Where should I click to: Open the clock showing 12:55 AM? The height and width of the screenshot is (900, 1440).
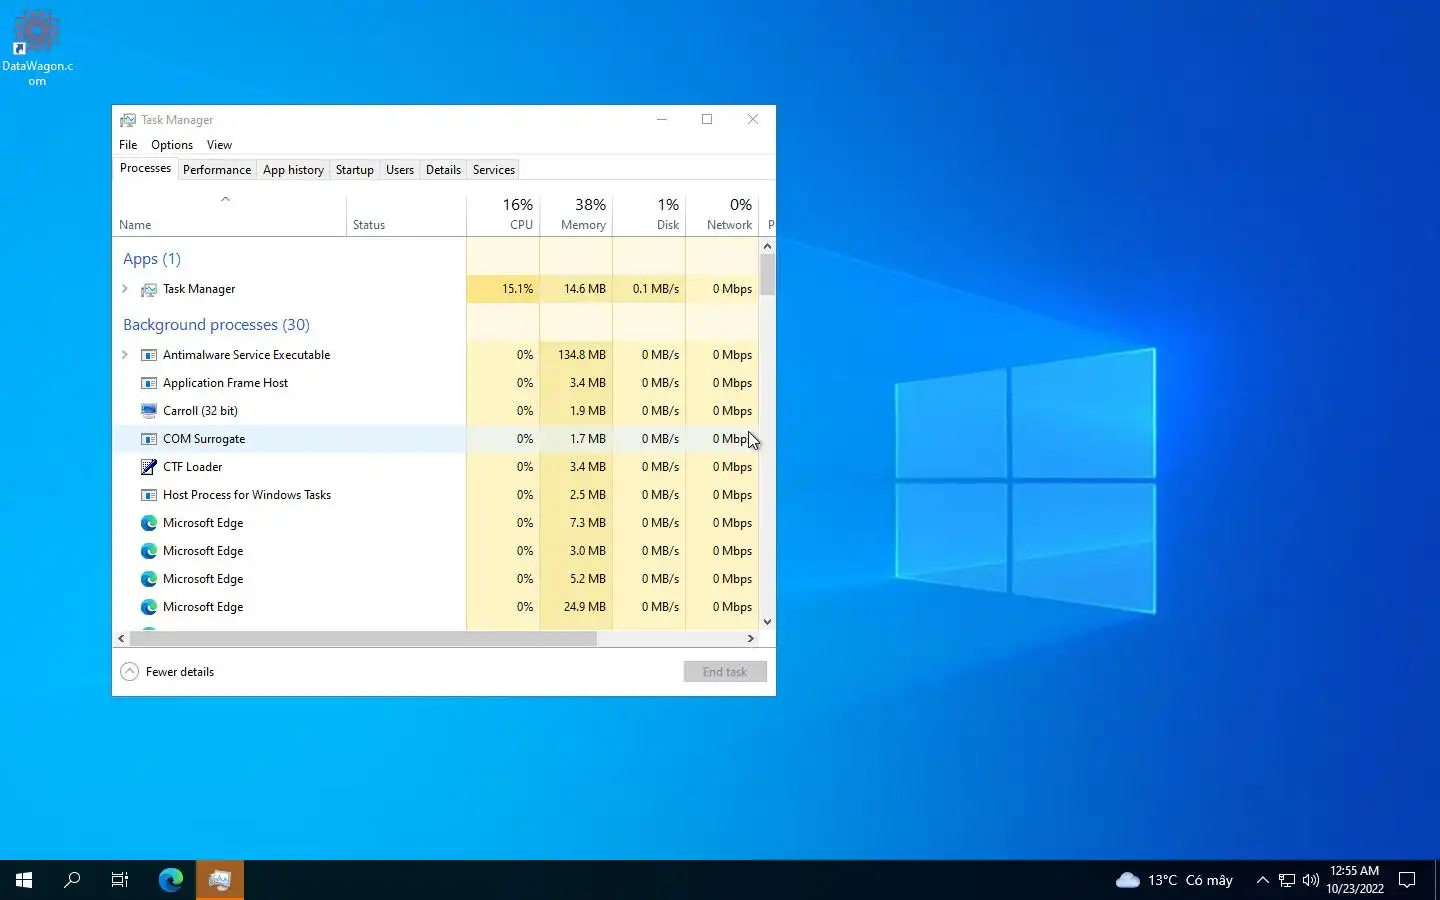(1355, 880)
